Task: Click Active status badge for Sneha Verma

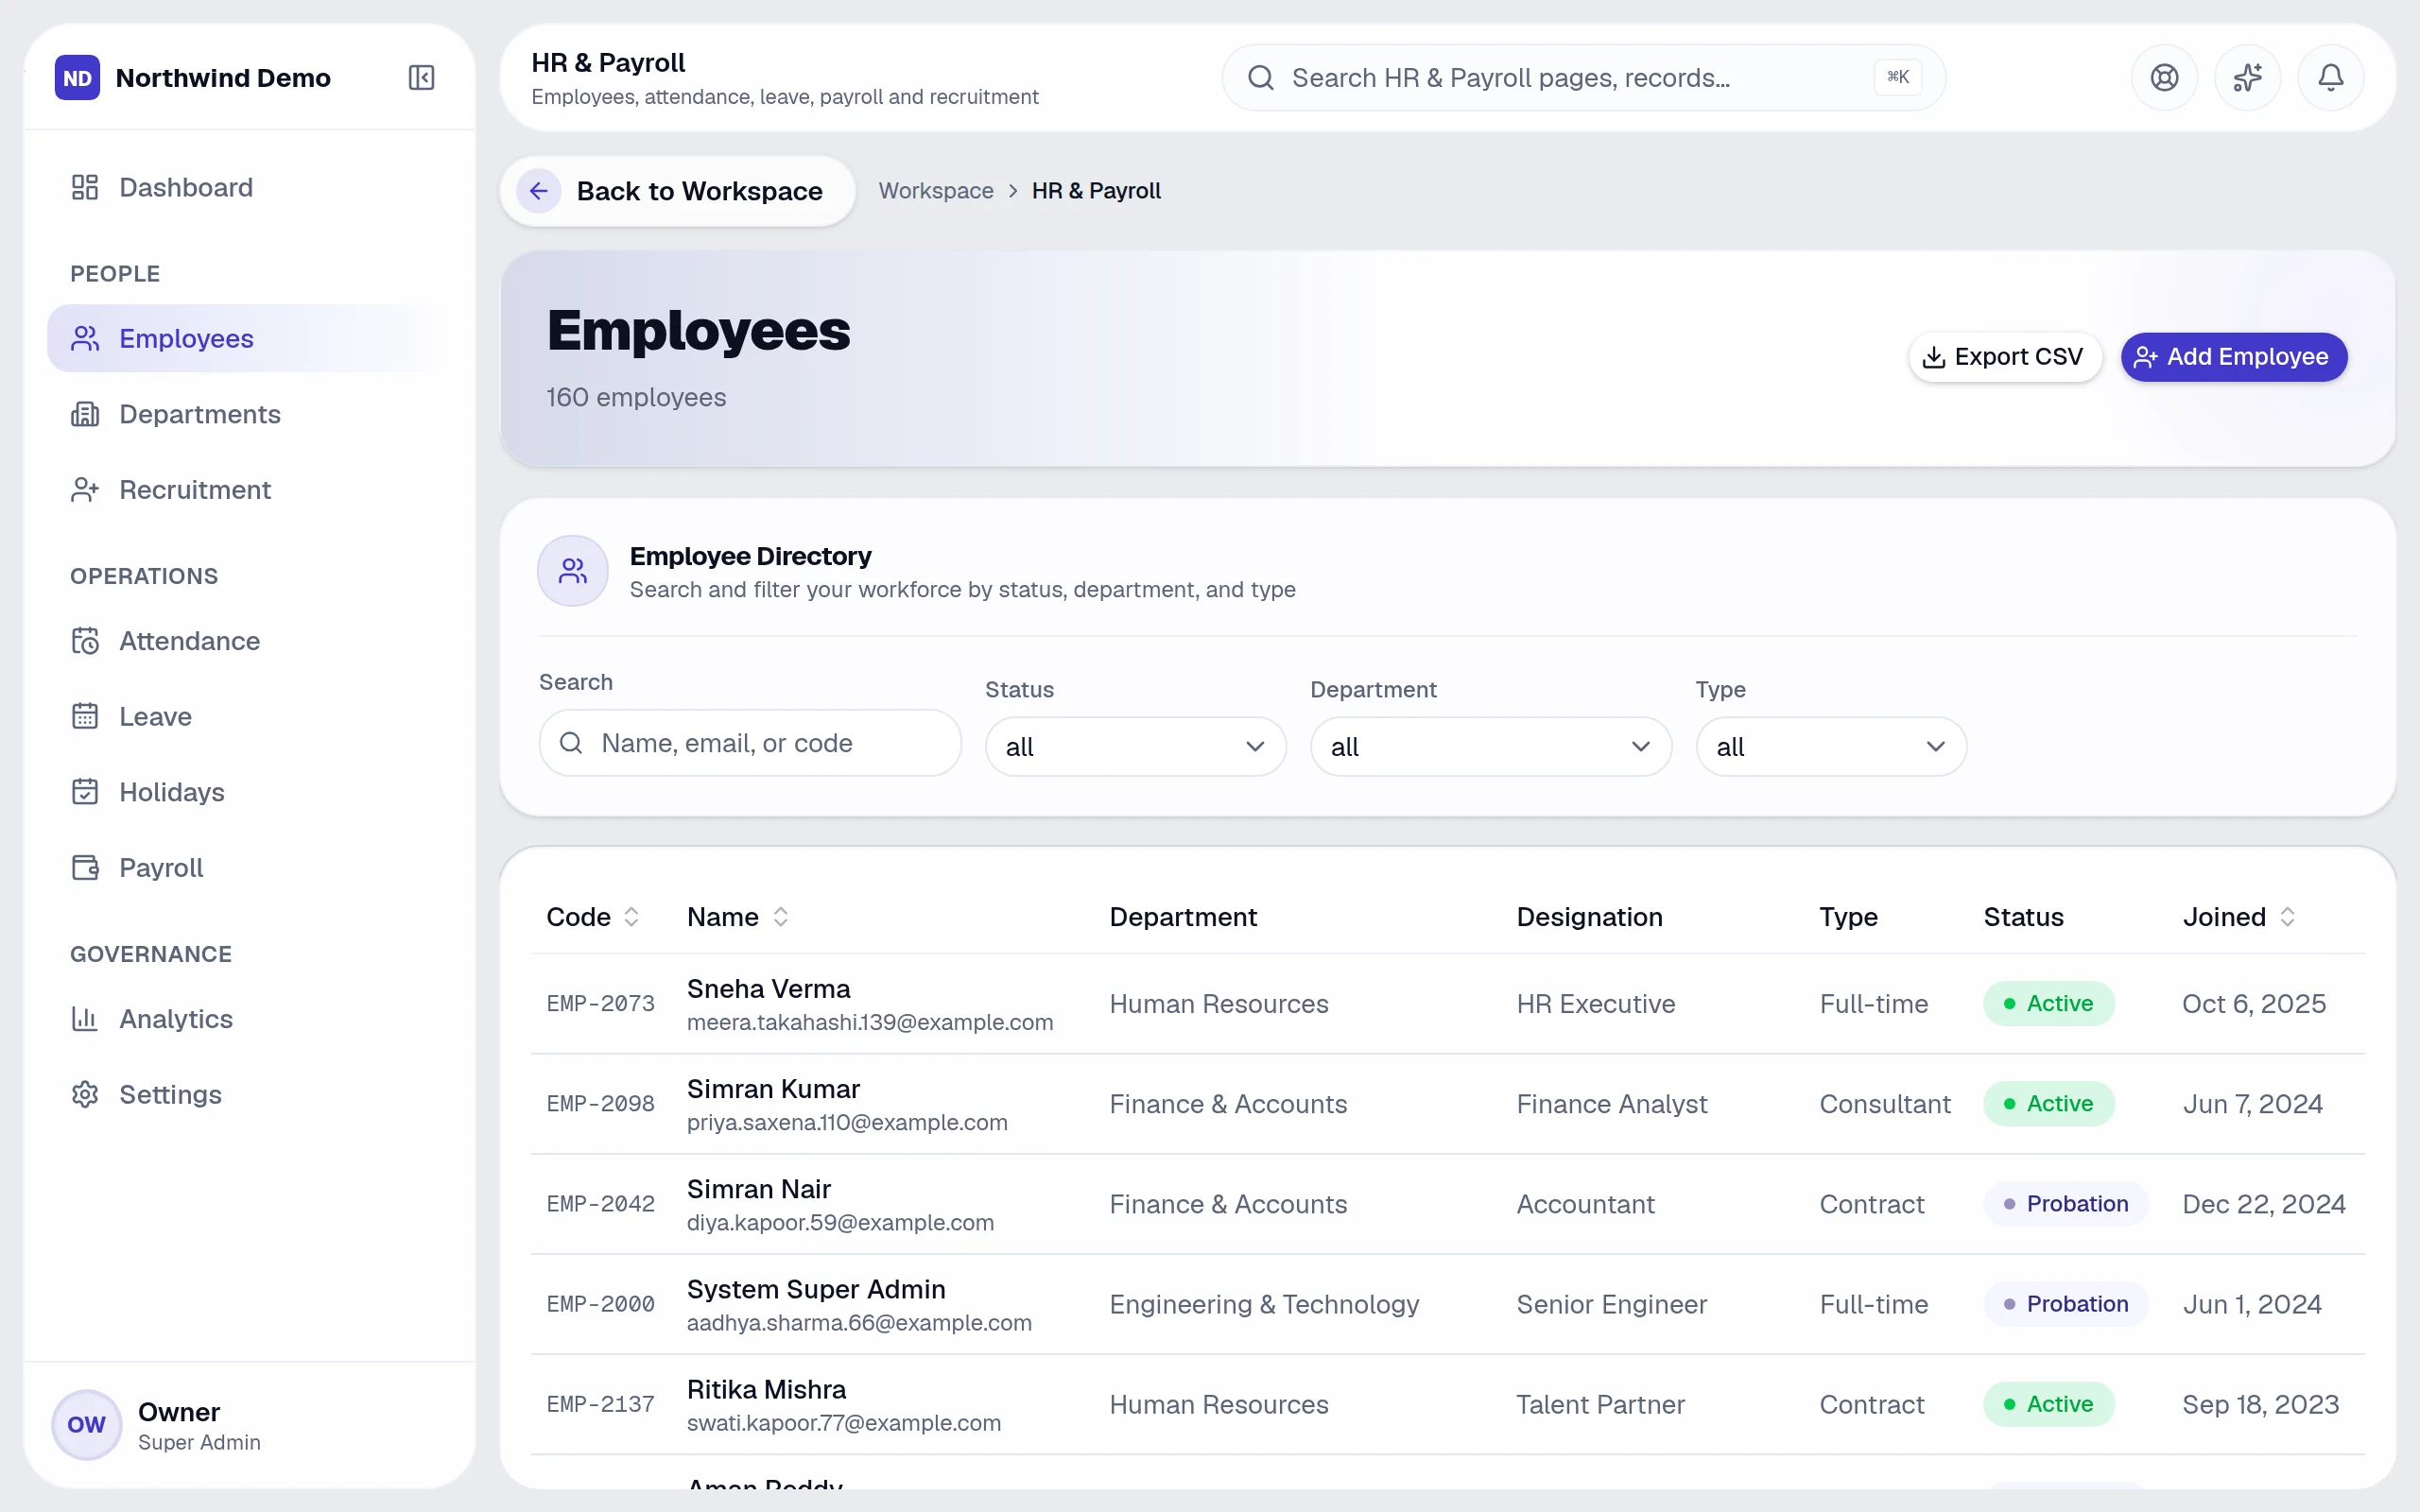Action: 2048,1003
